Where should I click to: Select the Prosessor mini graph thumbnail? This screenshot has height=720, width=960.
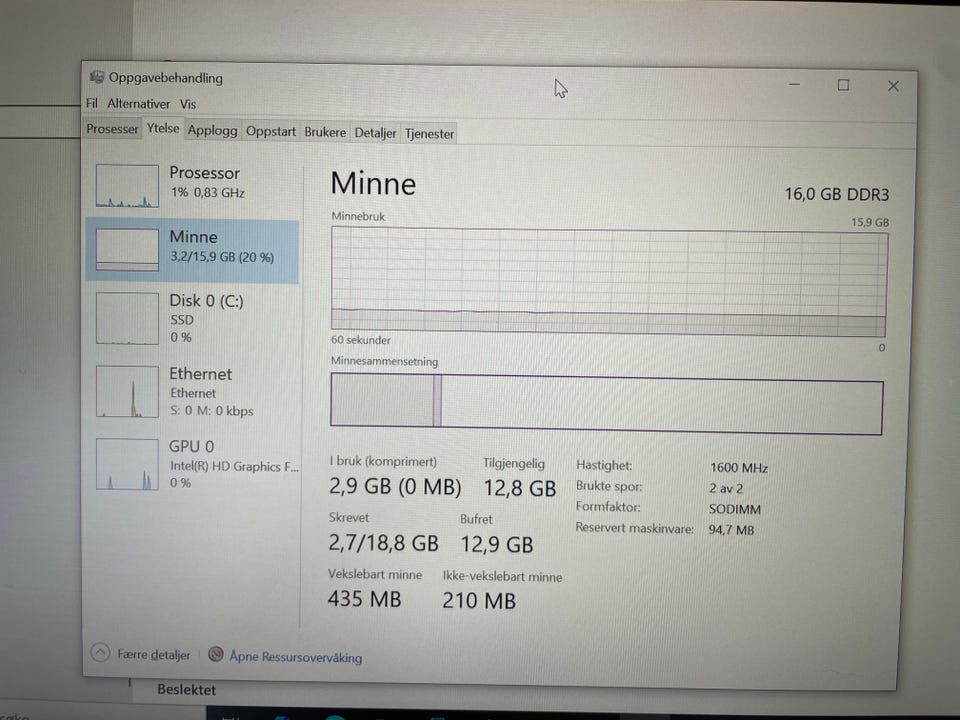click(x=127, y=186)
